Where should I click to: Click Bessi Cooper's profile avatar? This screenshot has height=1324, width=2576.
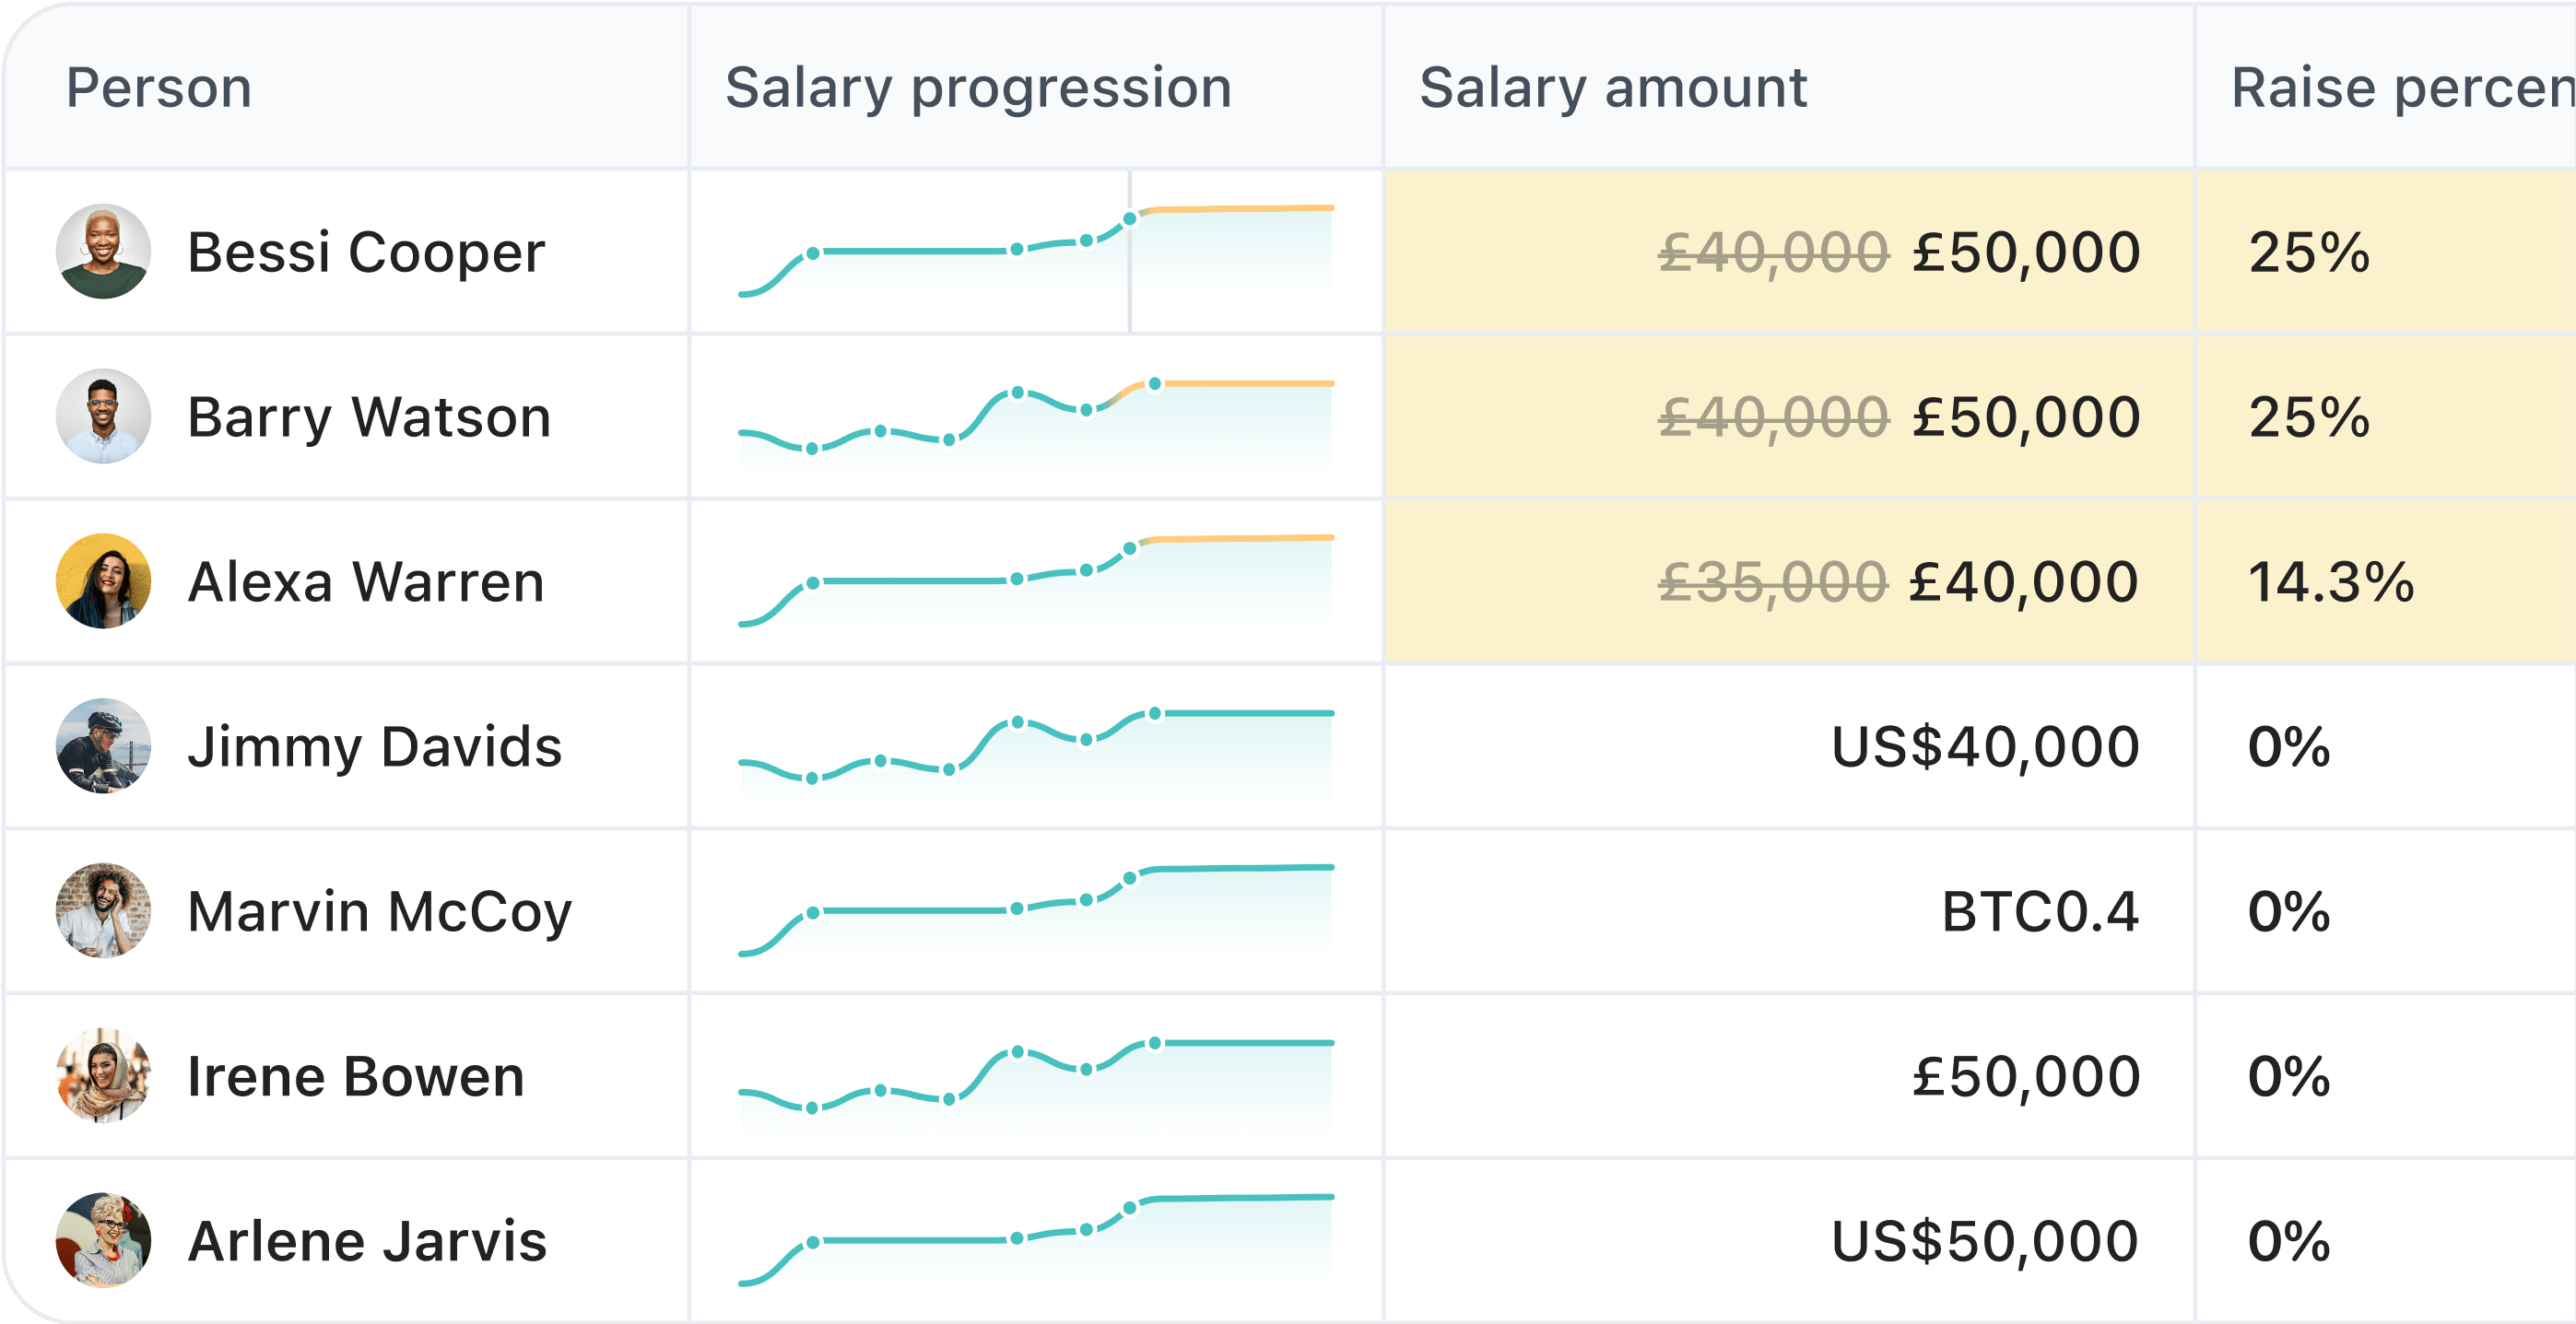pos(103,252)
